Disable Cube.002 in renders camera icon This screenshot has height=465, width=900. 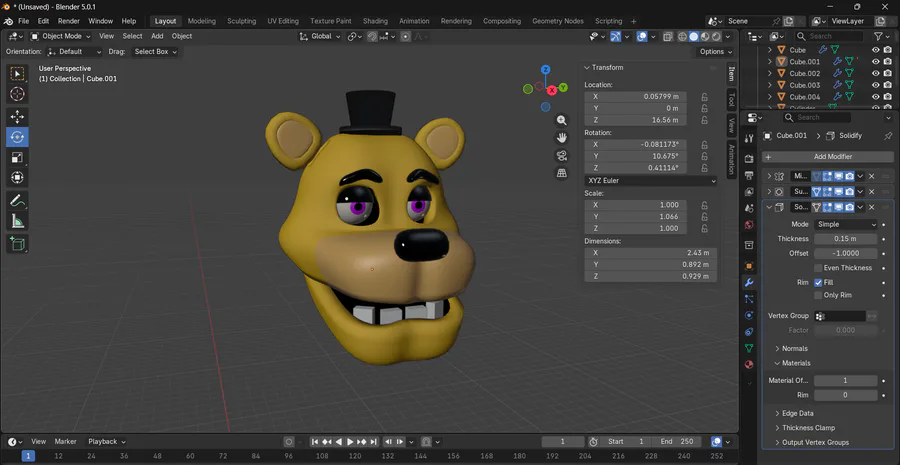(887, 73)
